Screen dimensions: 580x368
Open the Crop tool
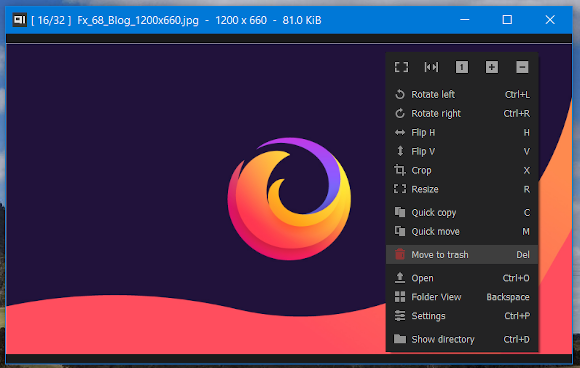pyautogui.click(x=462, y=170)
